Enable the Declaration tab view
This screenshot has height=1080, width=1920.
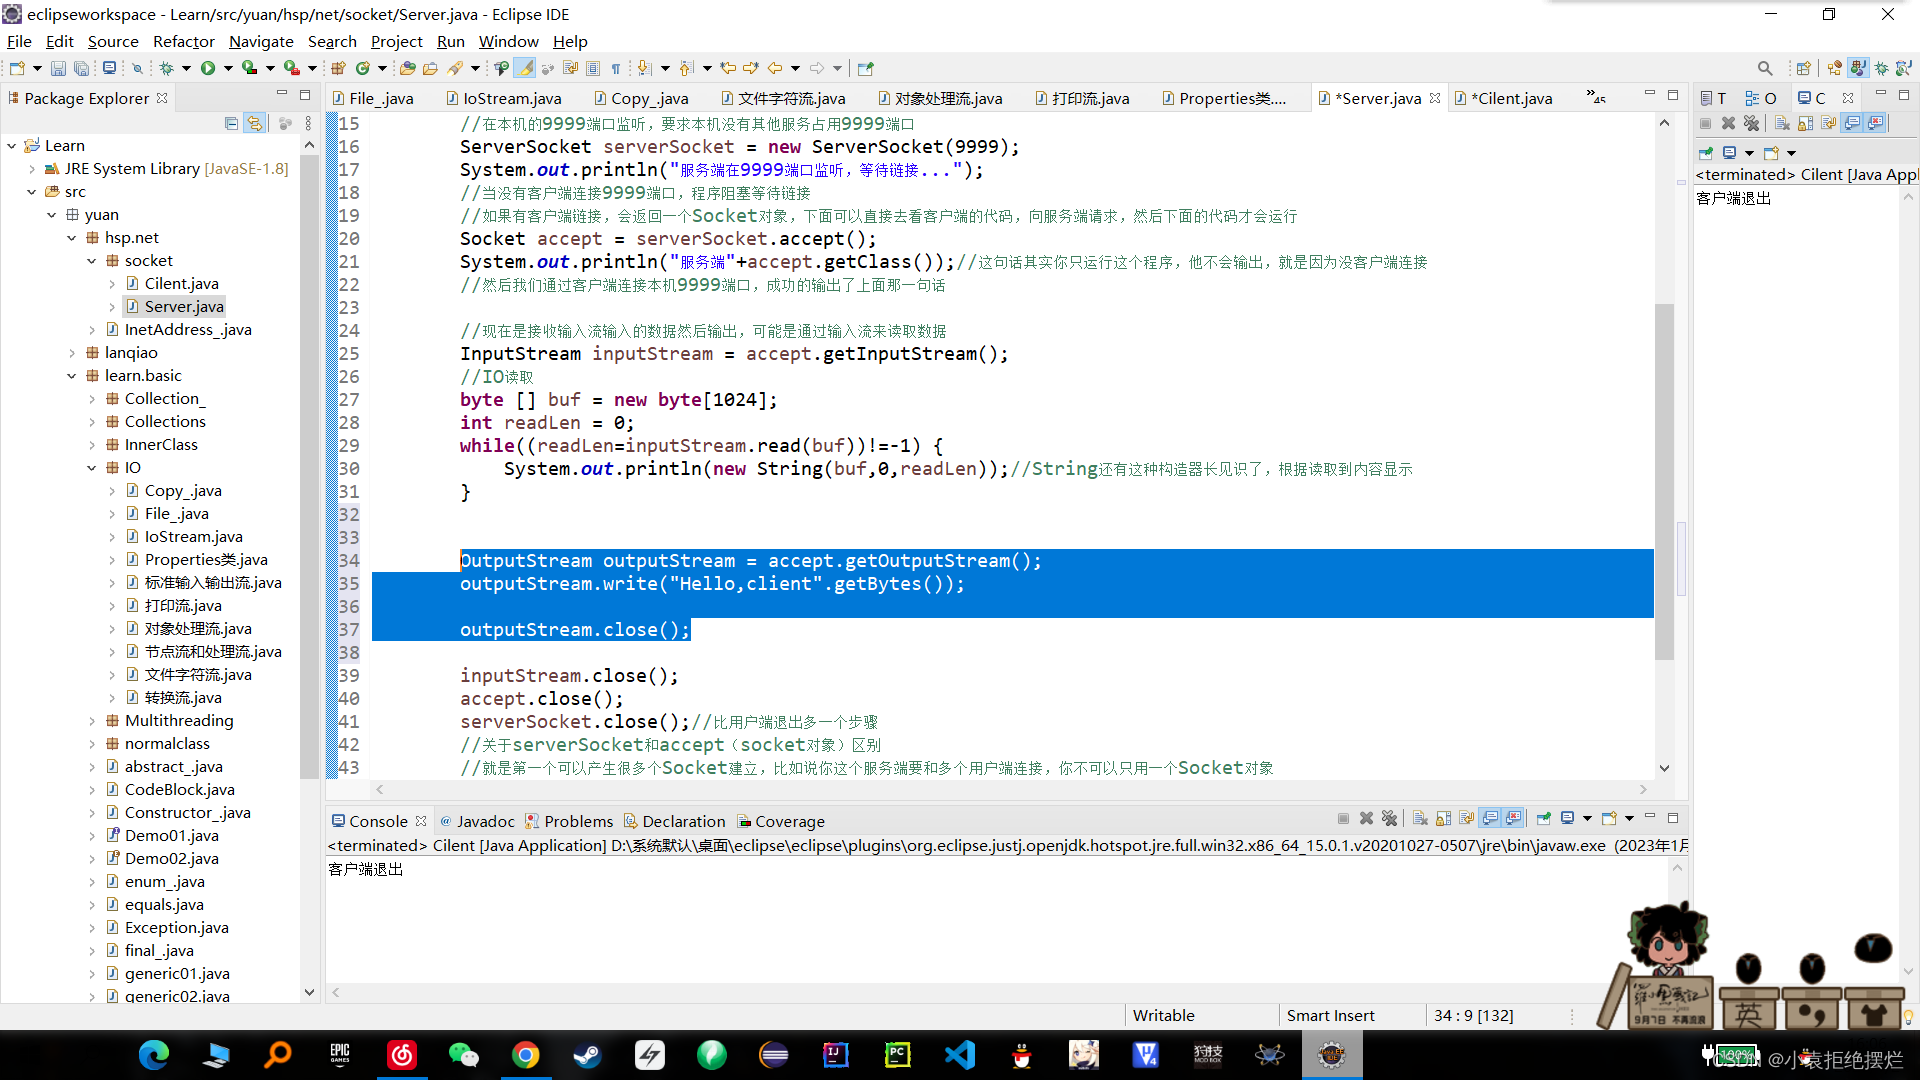coord(679,820)
